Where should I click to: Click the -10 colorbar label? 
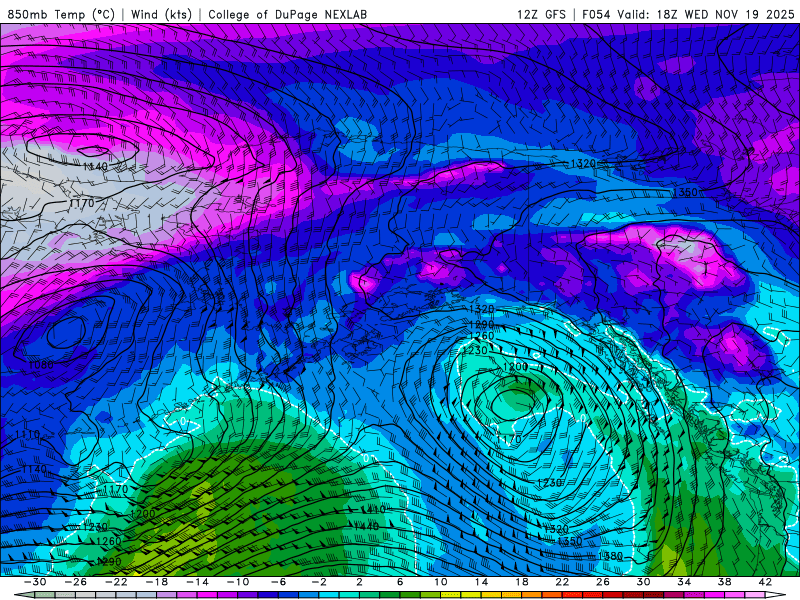pos(238,582)
